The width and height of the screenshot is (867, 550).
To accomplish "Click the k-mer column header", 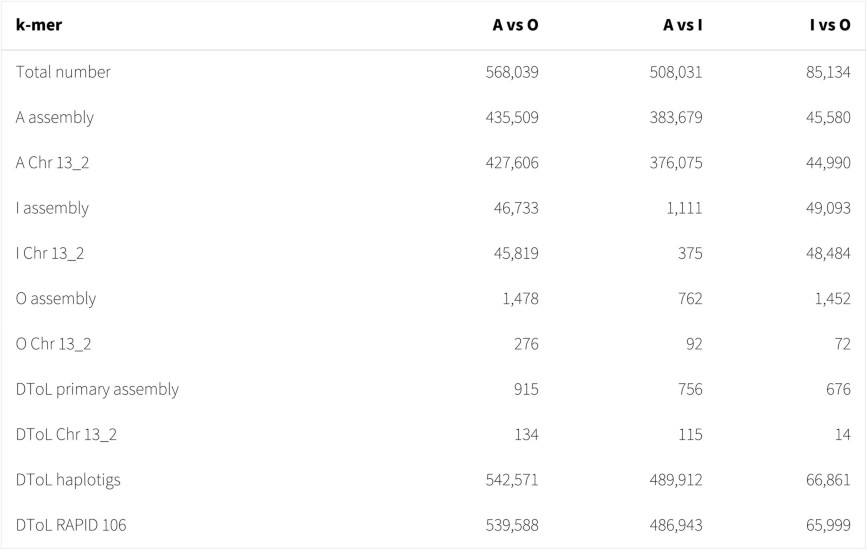I will click(38, 26).
